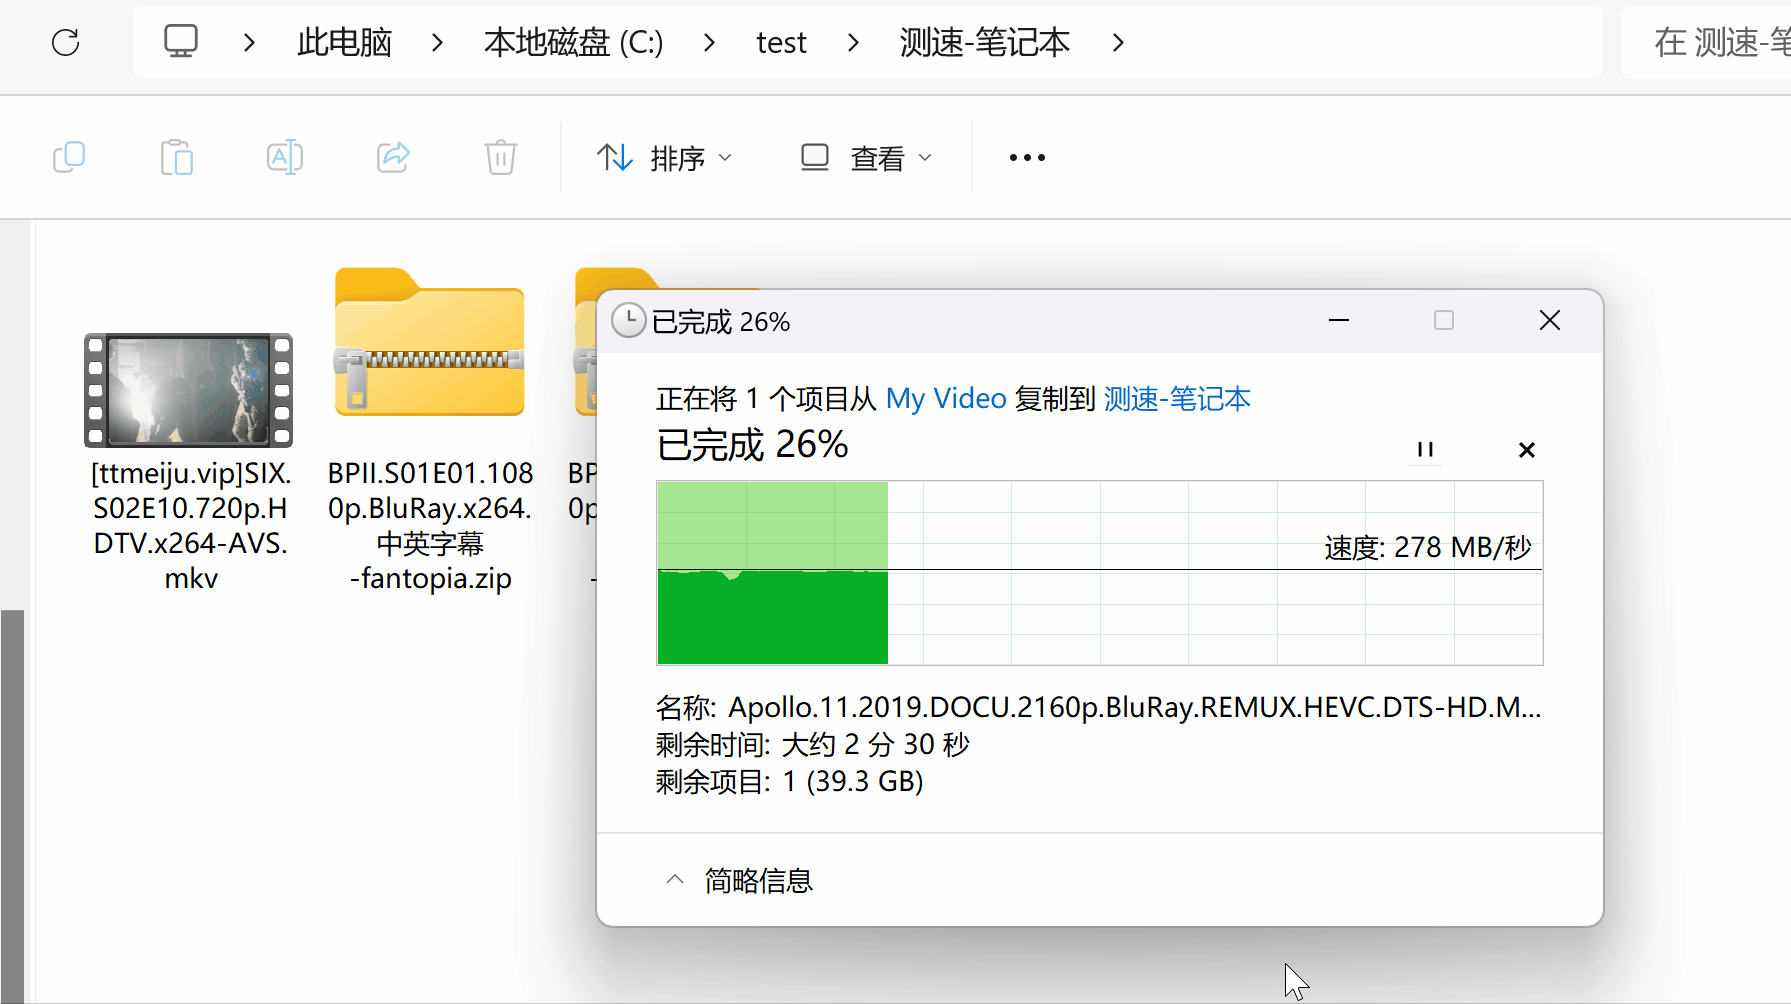
Task: Click the 速度: 278 MB/秒 label
Action: pos(1428,547)
